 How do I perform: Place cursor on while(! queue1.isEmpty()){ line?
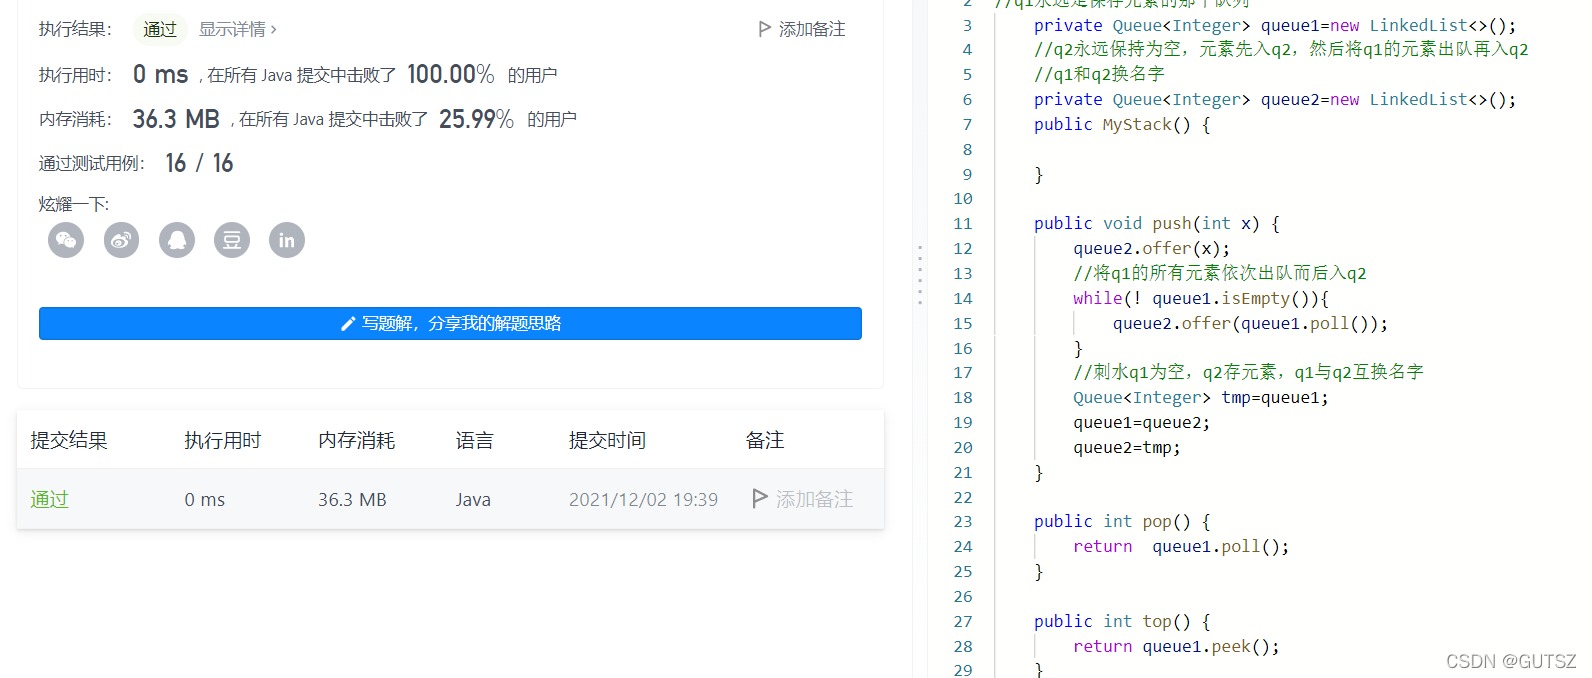[x=1201, y=298]
